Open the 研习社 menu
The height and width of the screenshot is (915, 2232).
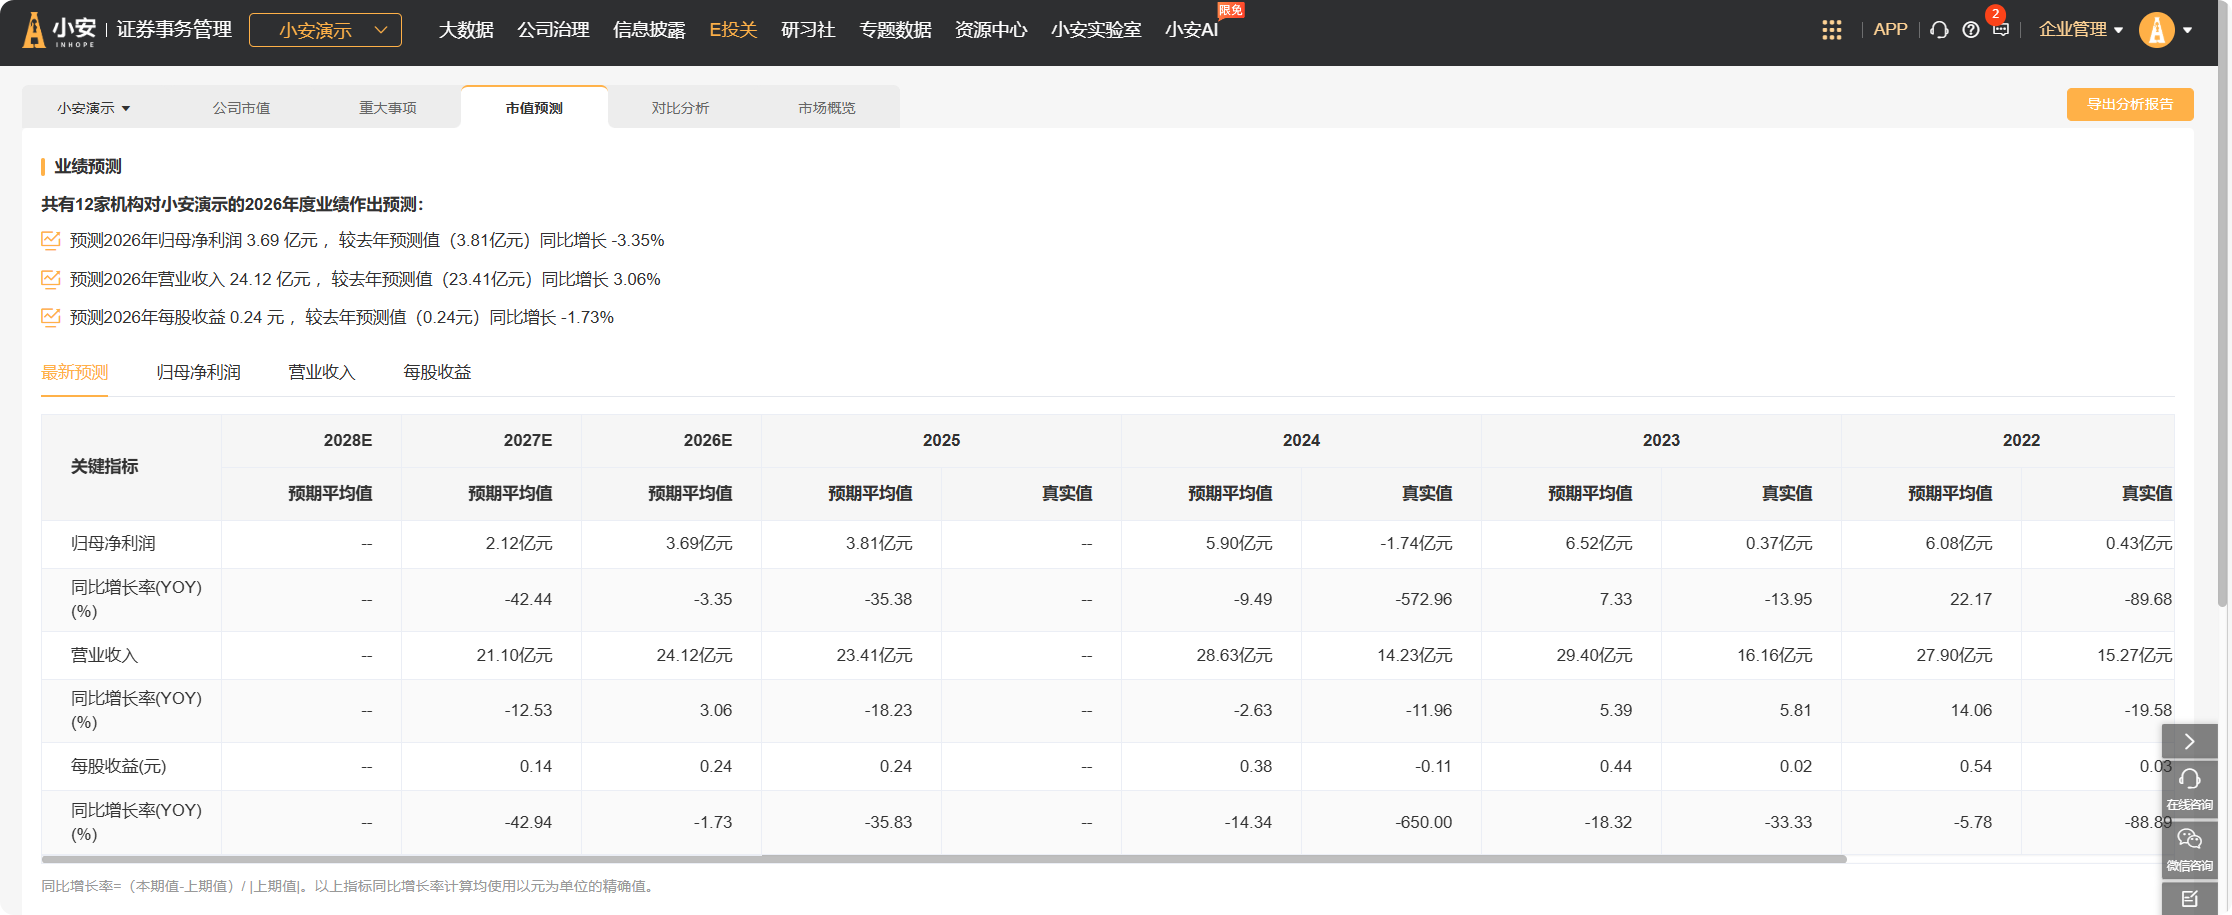[x=808, y=30]
